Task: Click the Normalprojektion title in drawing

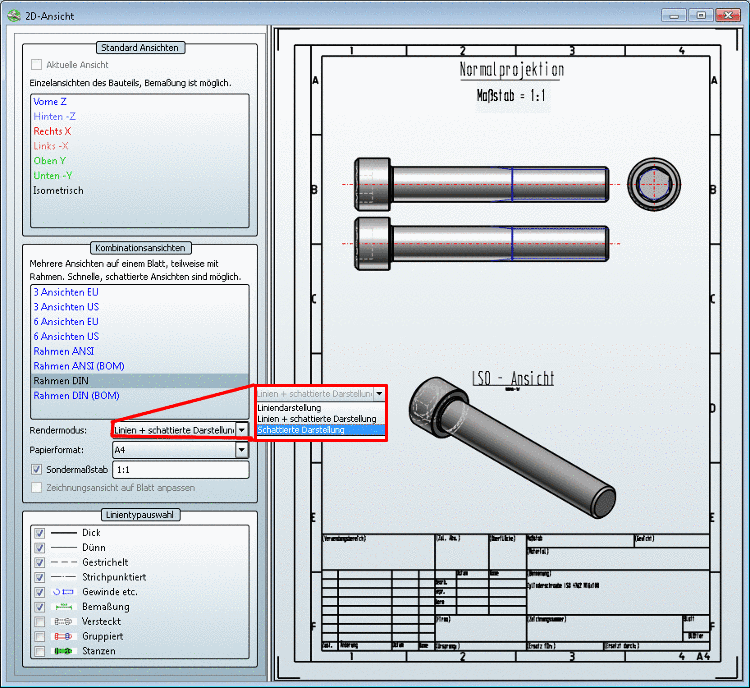Action: [x=512, y=69]
